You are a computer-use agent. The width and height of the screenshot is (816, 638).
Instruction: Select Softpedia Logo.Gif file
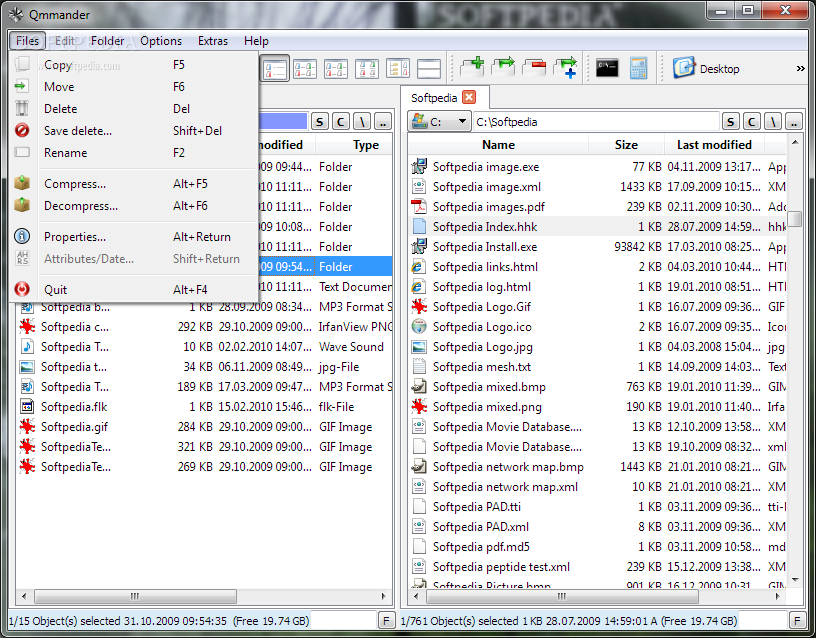coord(597,307)
